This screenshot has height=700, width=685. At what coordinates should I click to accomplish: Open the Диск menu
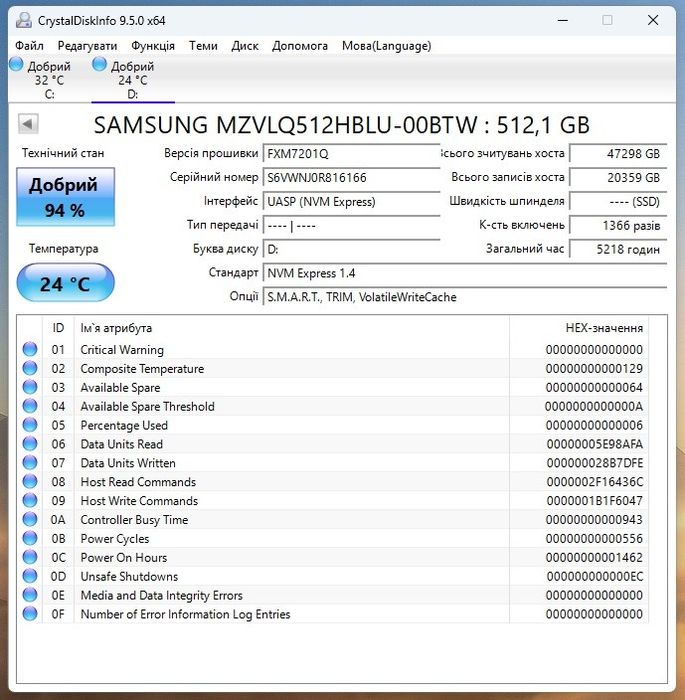245,46
